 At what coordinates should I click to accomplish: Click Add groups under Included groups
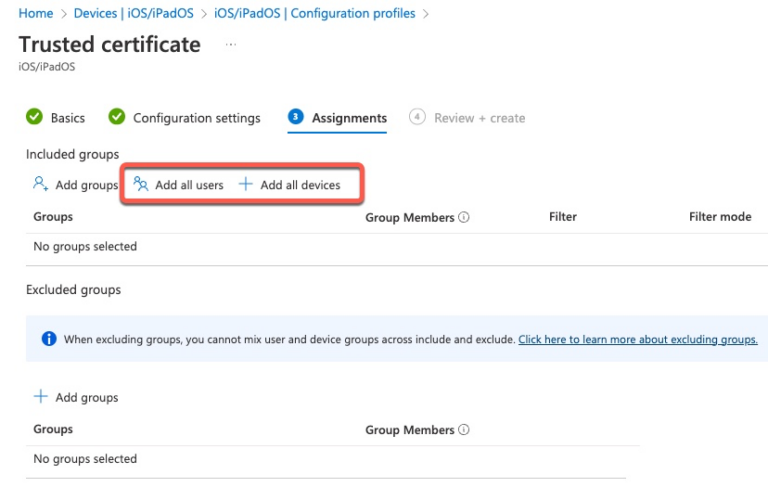coord(76,185)
